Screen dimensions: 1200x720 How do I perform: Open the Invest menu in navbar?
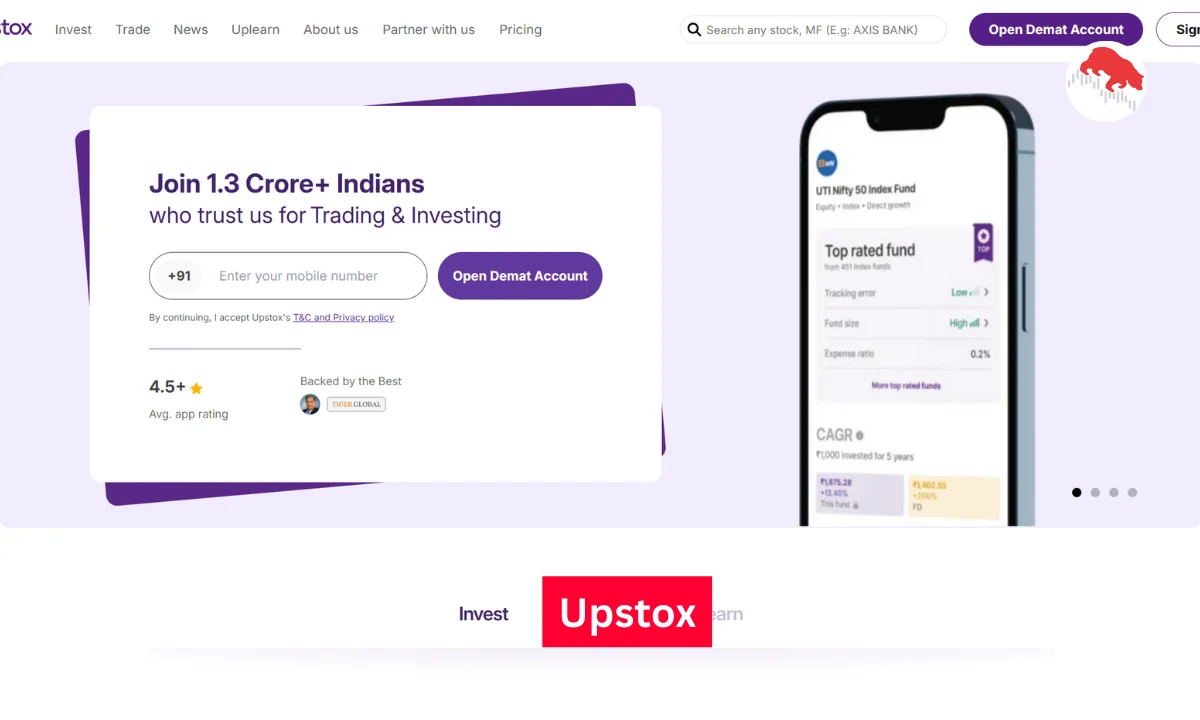[x=73, y=30]
